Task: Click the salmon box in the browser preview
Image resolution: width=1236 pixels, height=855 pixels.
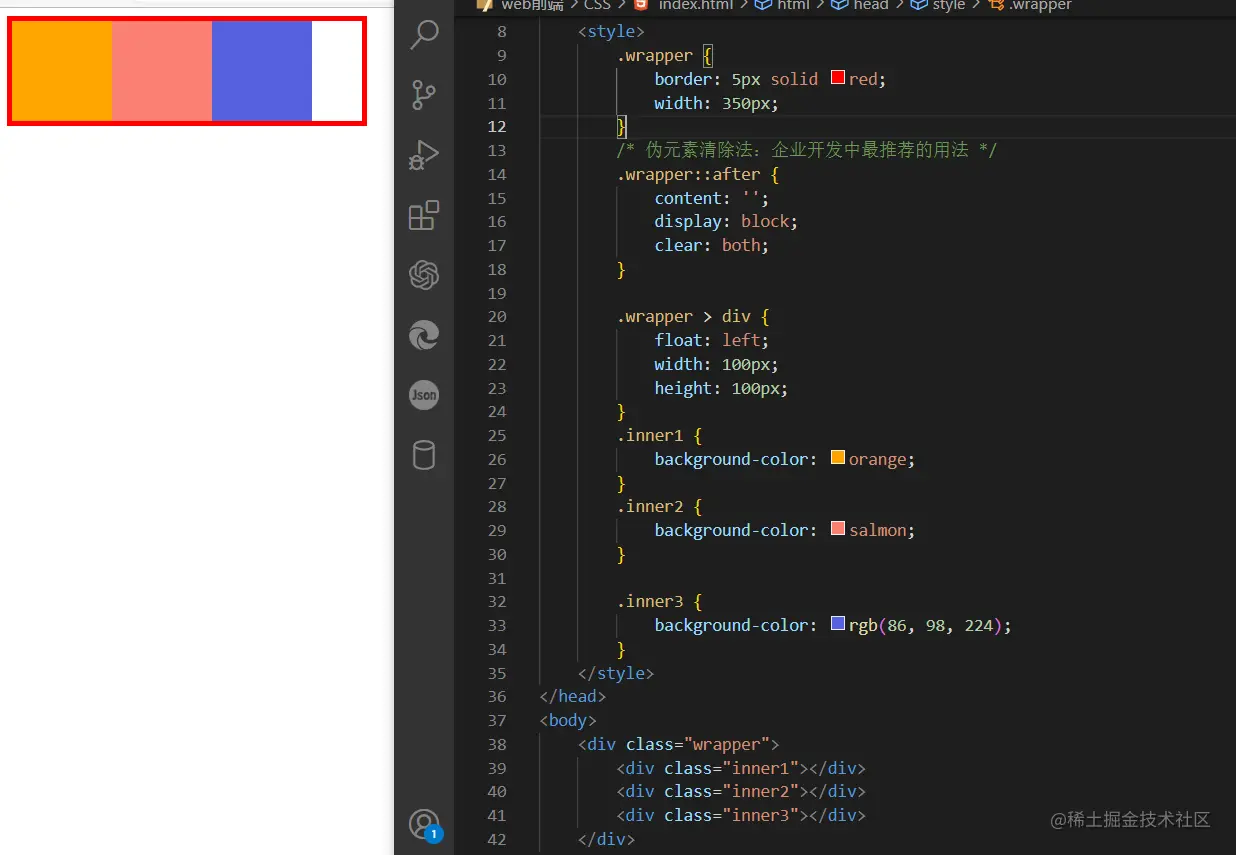Action: [162, 71]
